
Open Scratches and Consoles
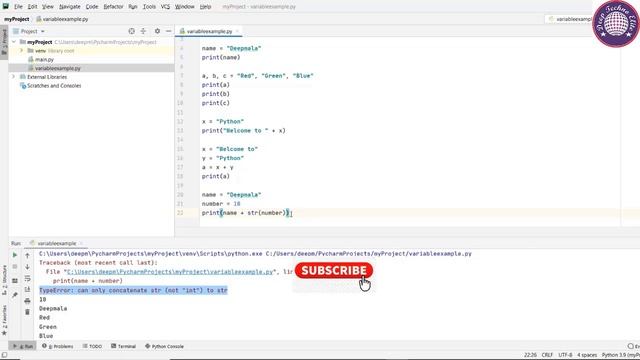pos(54,86)
